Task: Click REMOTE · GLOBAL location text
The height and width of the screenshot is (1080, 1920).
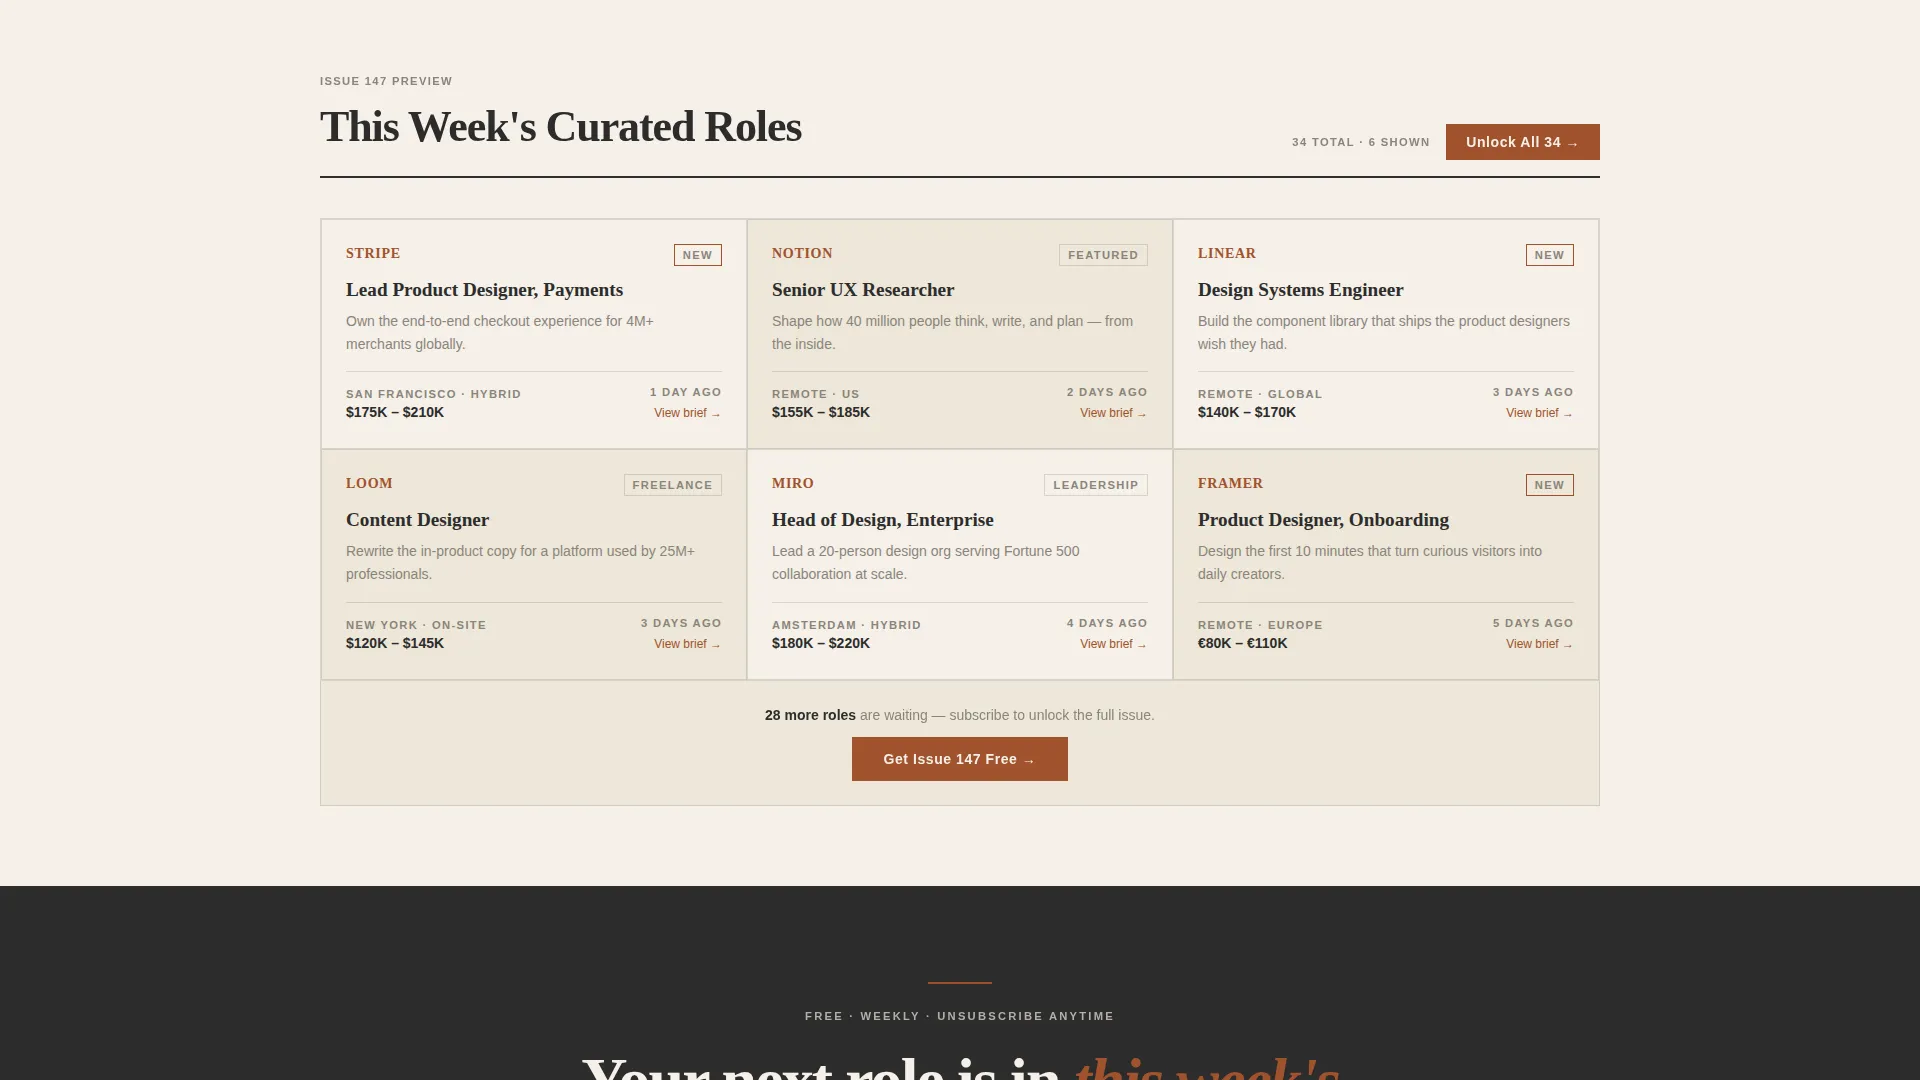Action: click(x=1260, y=394)
